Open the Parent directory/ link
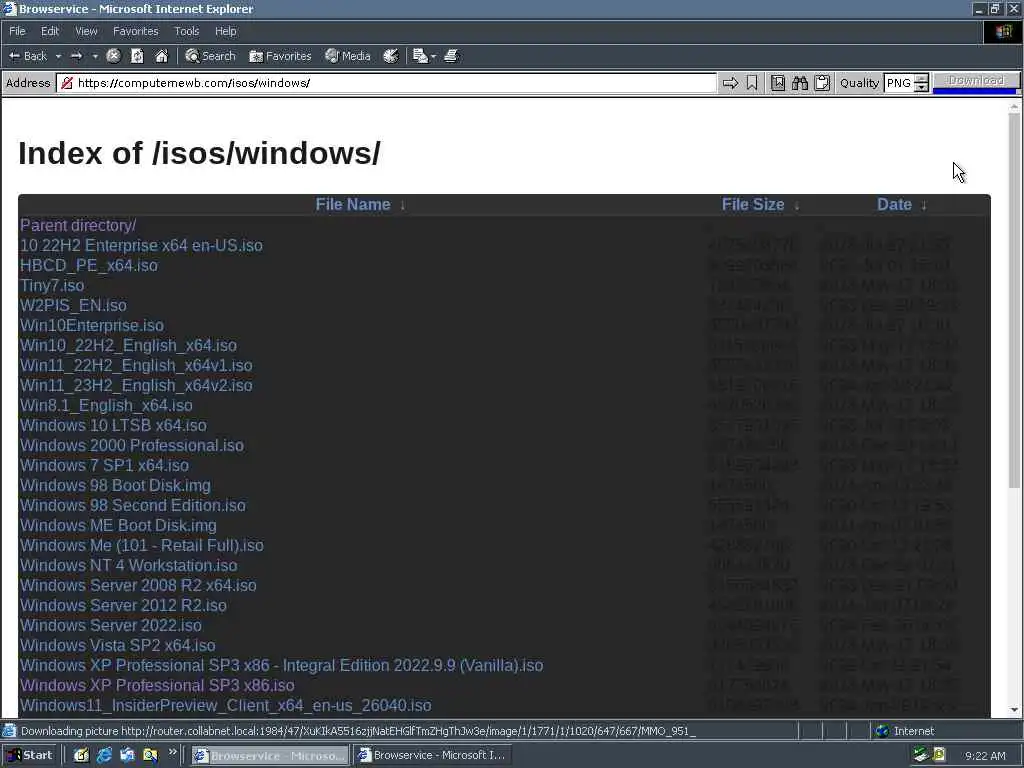The image size is (1024, 768). click(78, 225)
